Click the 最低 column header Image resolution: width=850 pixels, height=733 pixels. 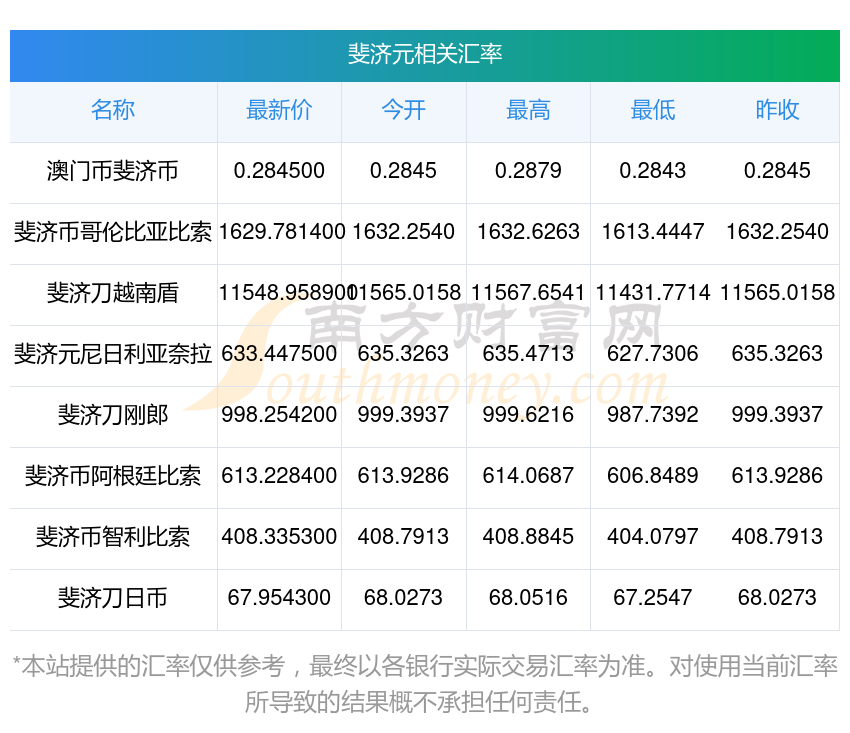[652, 111]
